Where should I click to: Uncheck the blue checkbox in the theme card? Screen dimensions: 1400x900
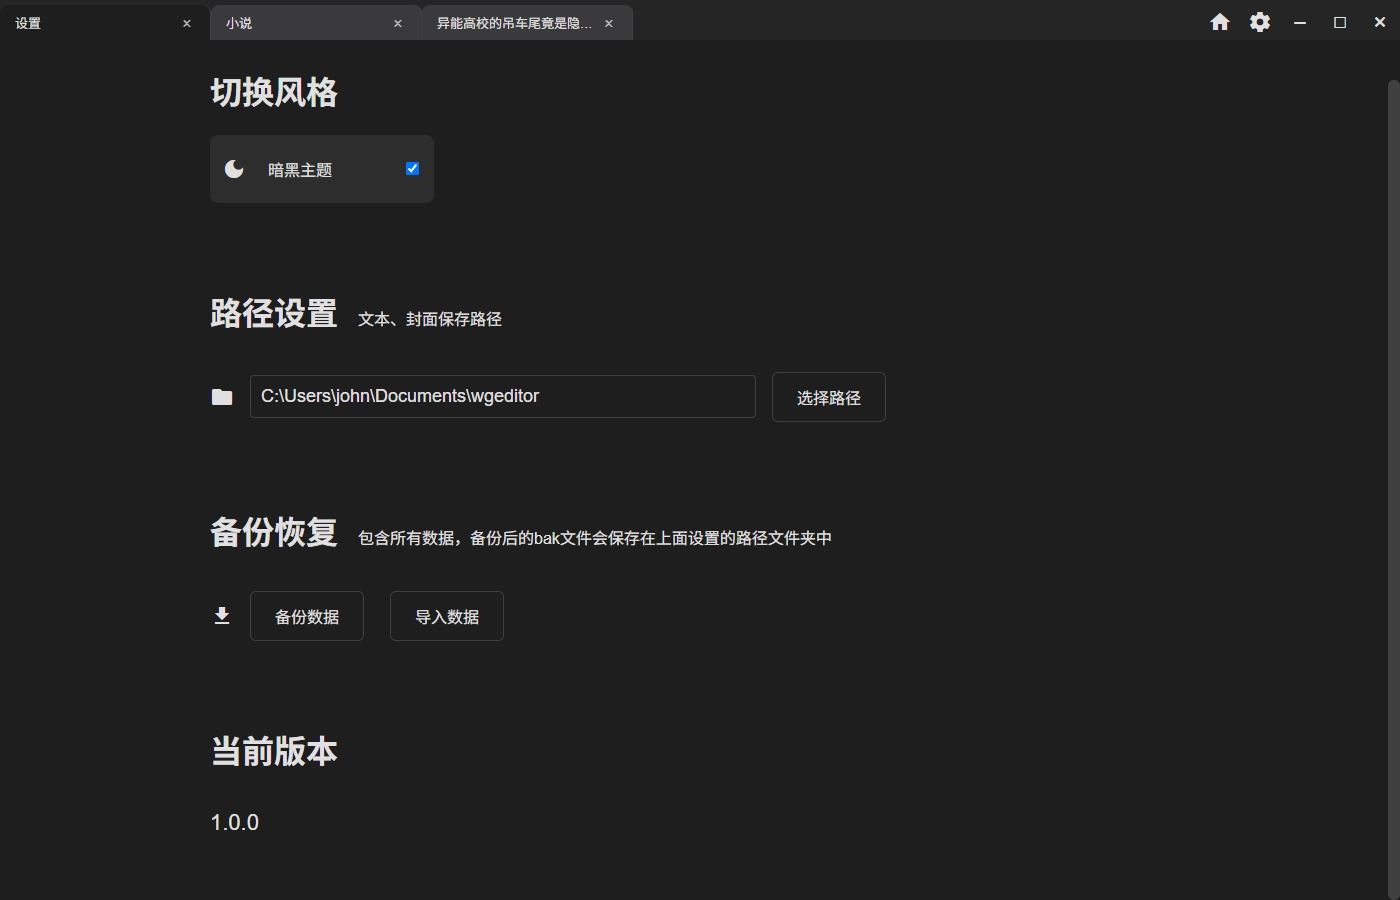pyautogui.click(x=411, y=168)
